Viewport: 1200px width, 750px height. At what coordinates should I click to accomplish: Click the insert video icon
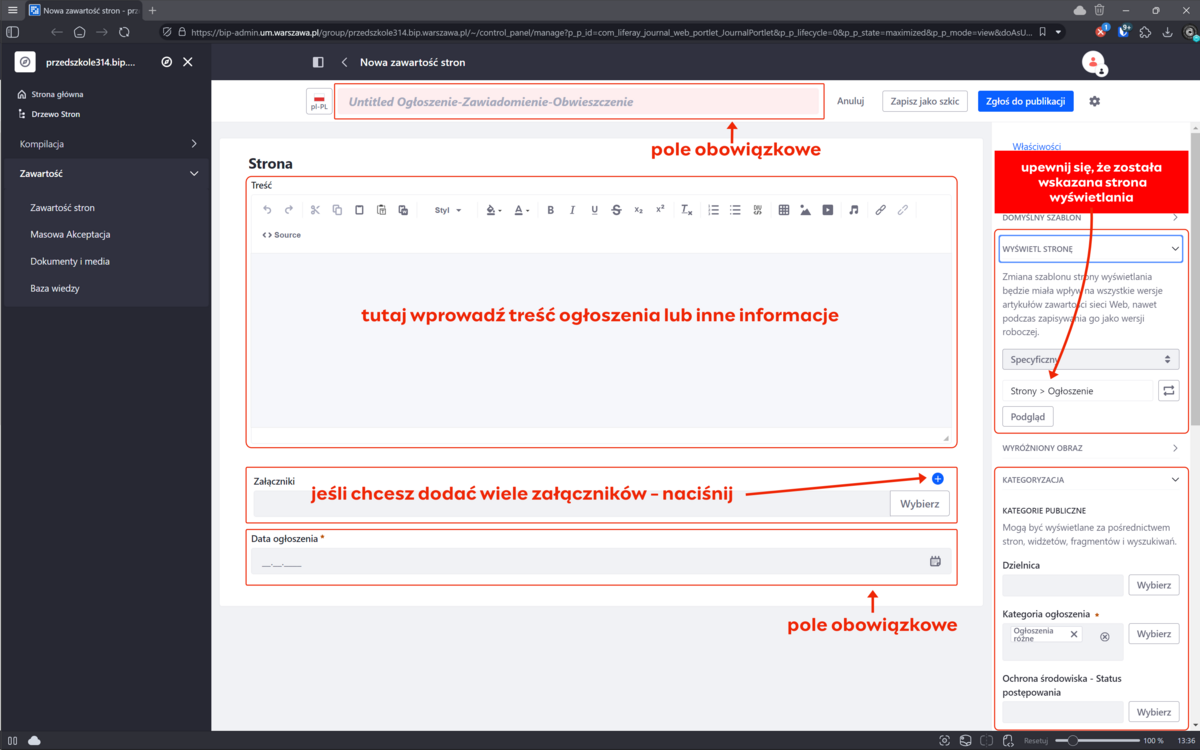(828, 210)
